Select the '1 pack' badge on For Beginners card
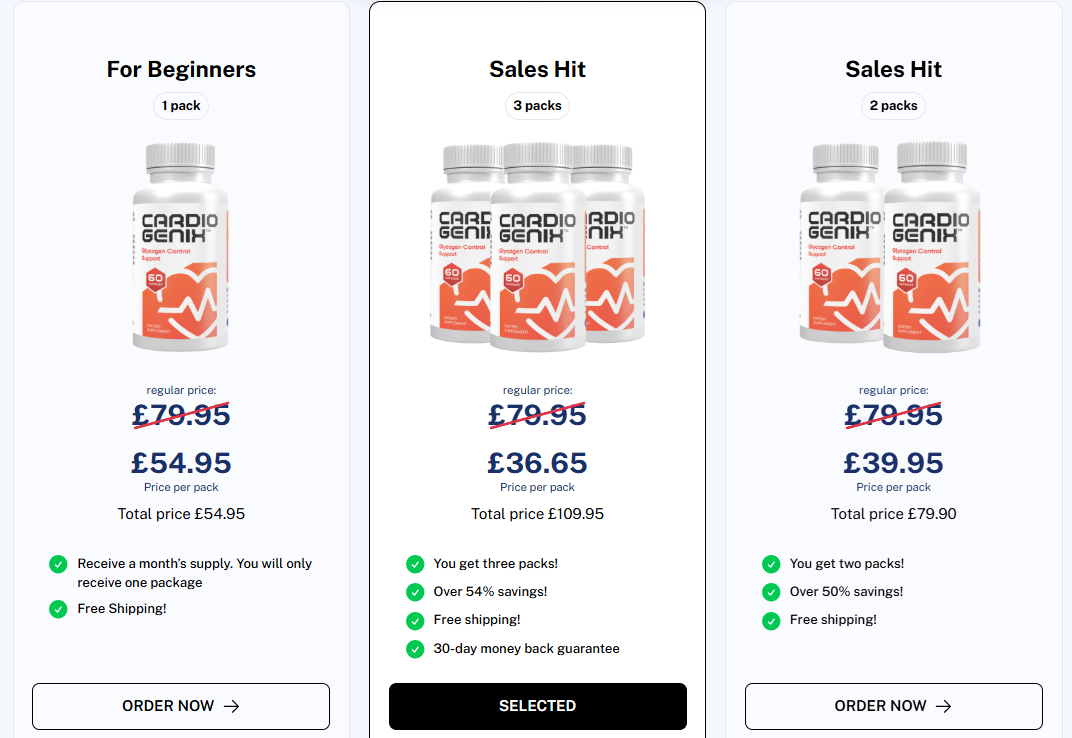This screenshot has height=738, width=1072. click(x=180, y=105)
